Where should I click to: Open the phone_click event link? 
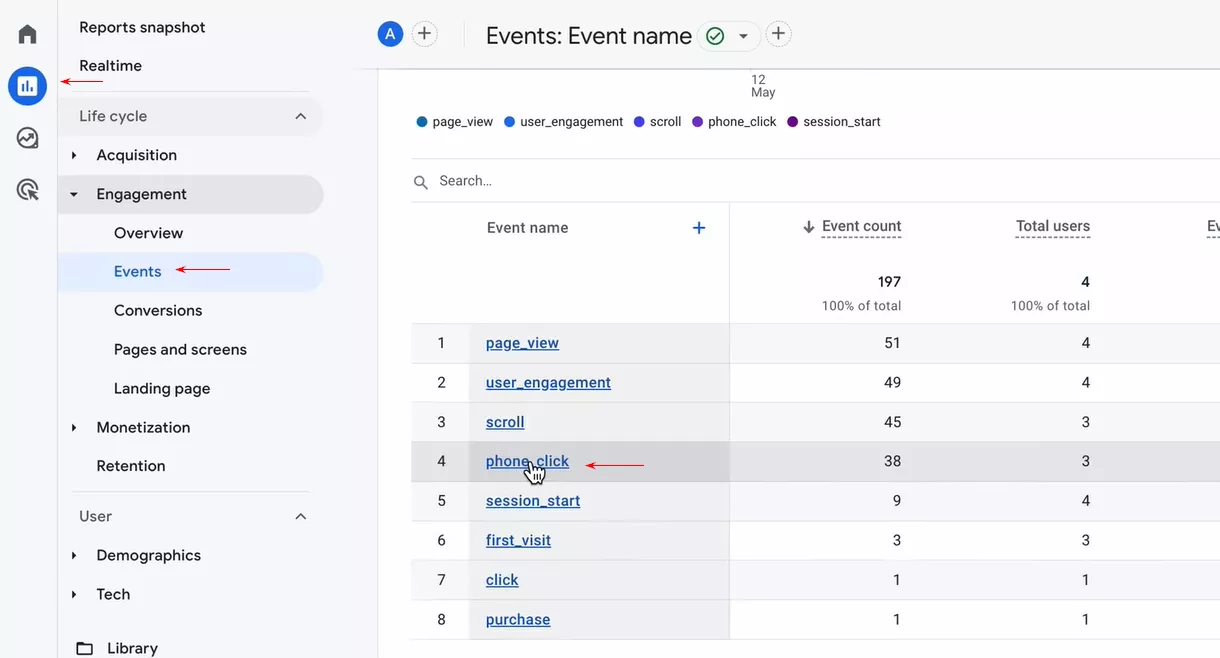(527, 461)
